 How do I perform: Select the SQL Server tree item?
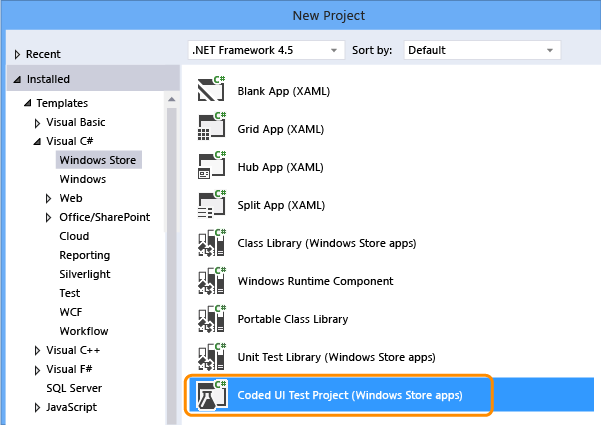74,388
